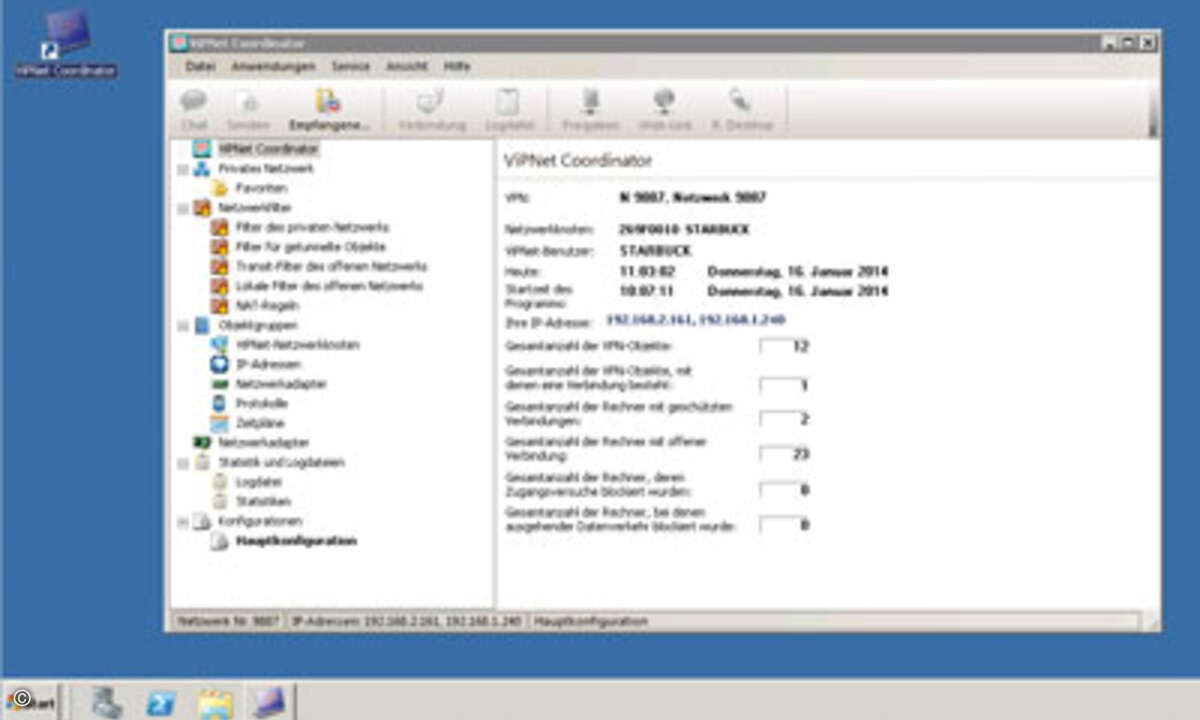Viewport: 1200px width, 720px height.
Task: Open the Ansicht menu
Action: pyautogui.click(x=407, y=67)
